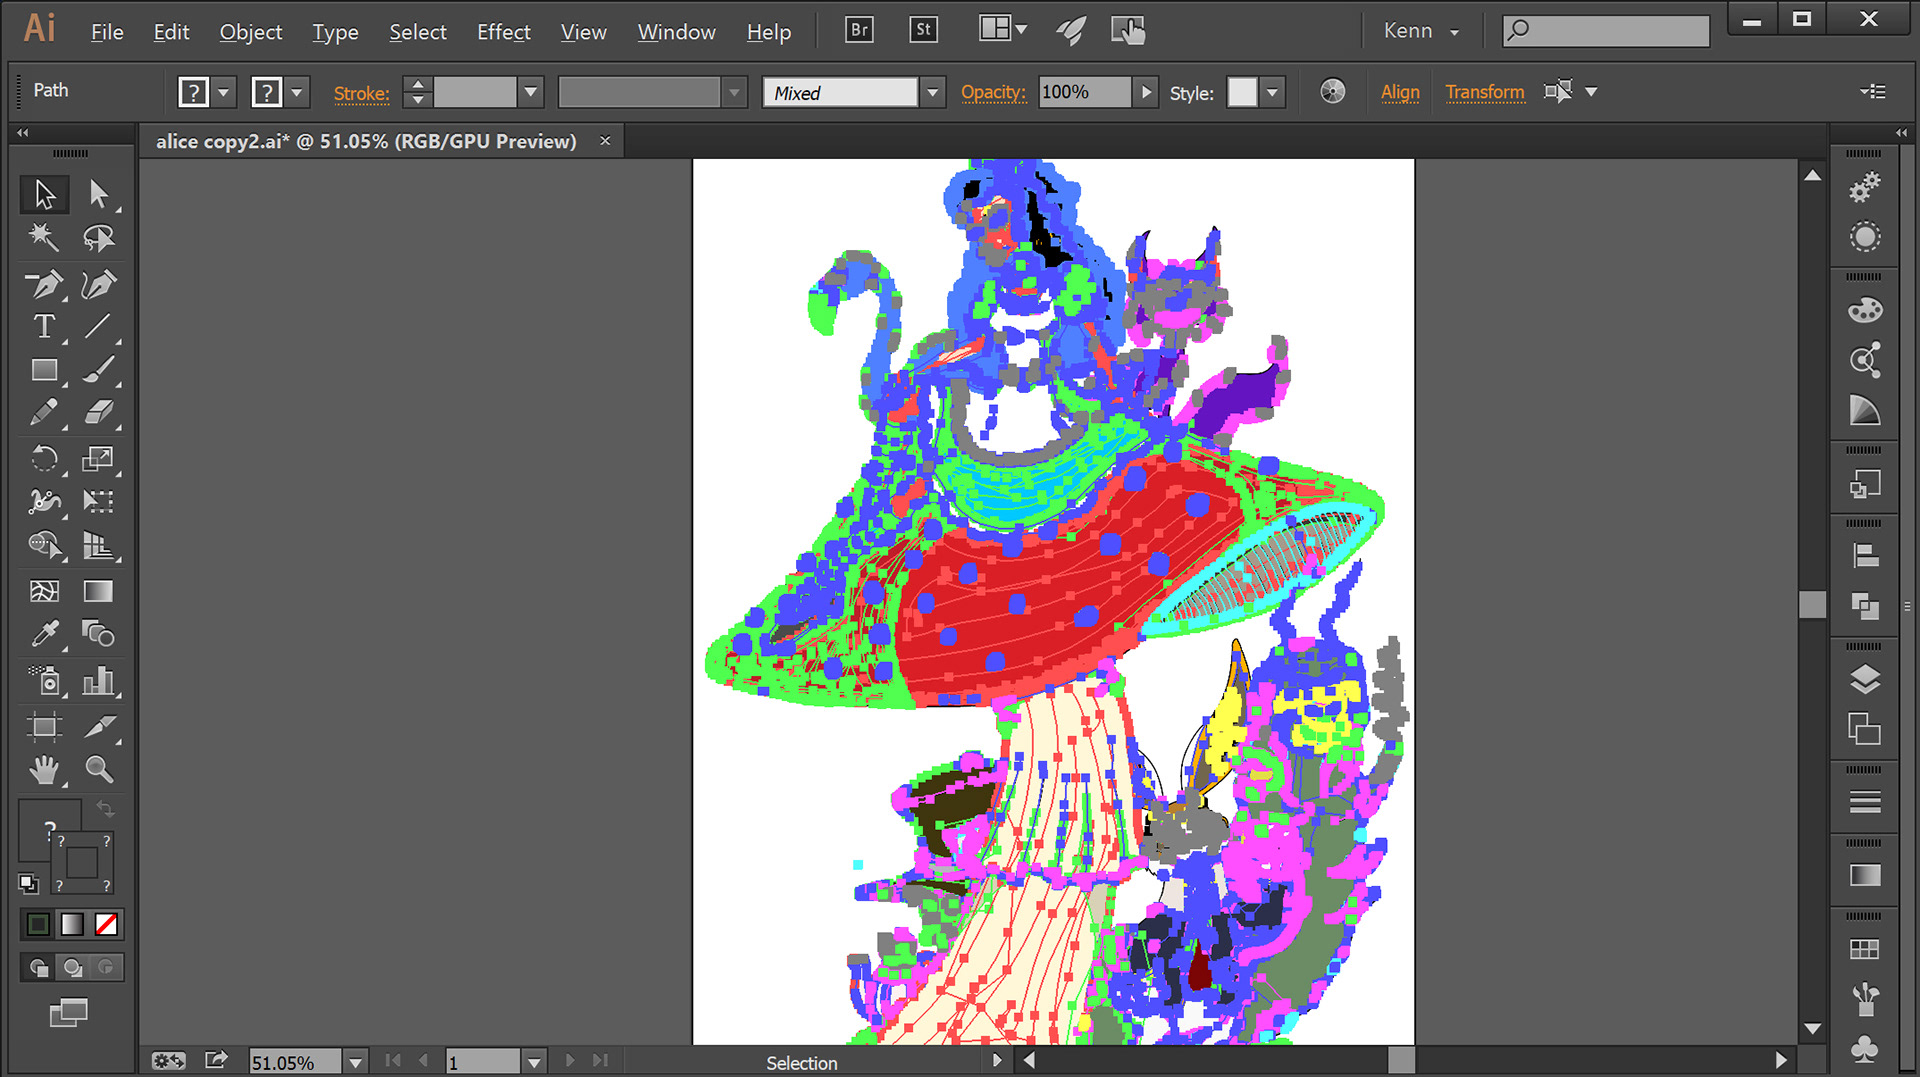The width and height of the screenshot is (1920, 1077).
Task: Select the Symbol Sprayer tool
Action: 44,681
